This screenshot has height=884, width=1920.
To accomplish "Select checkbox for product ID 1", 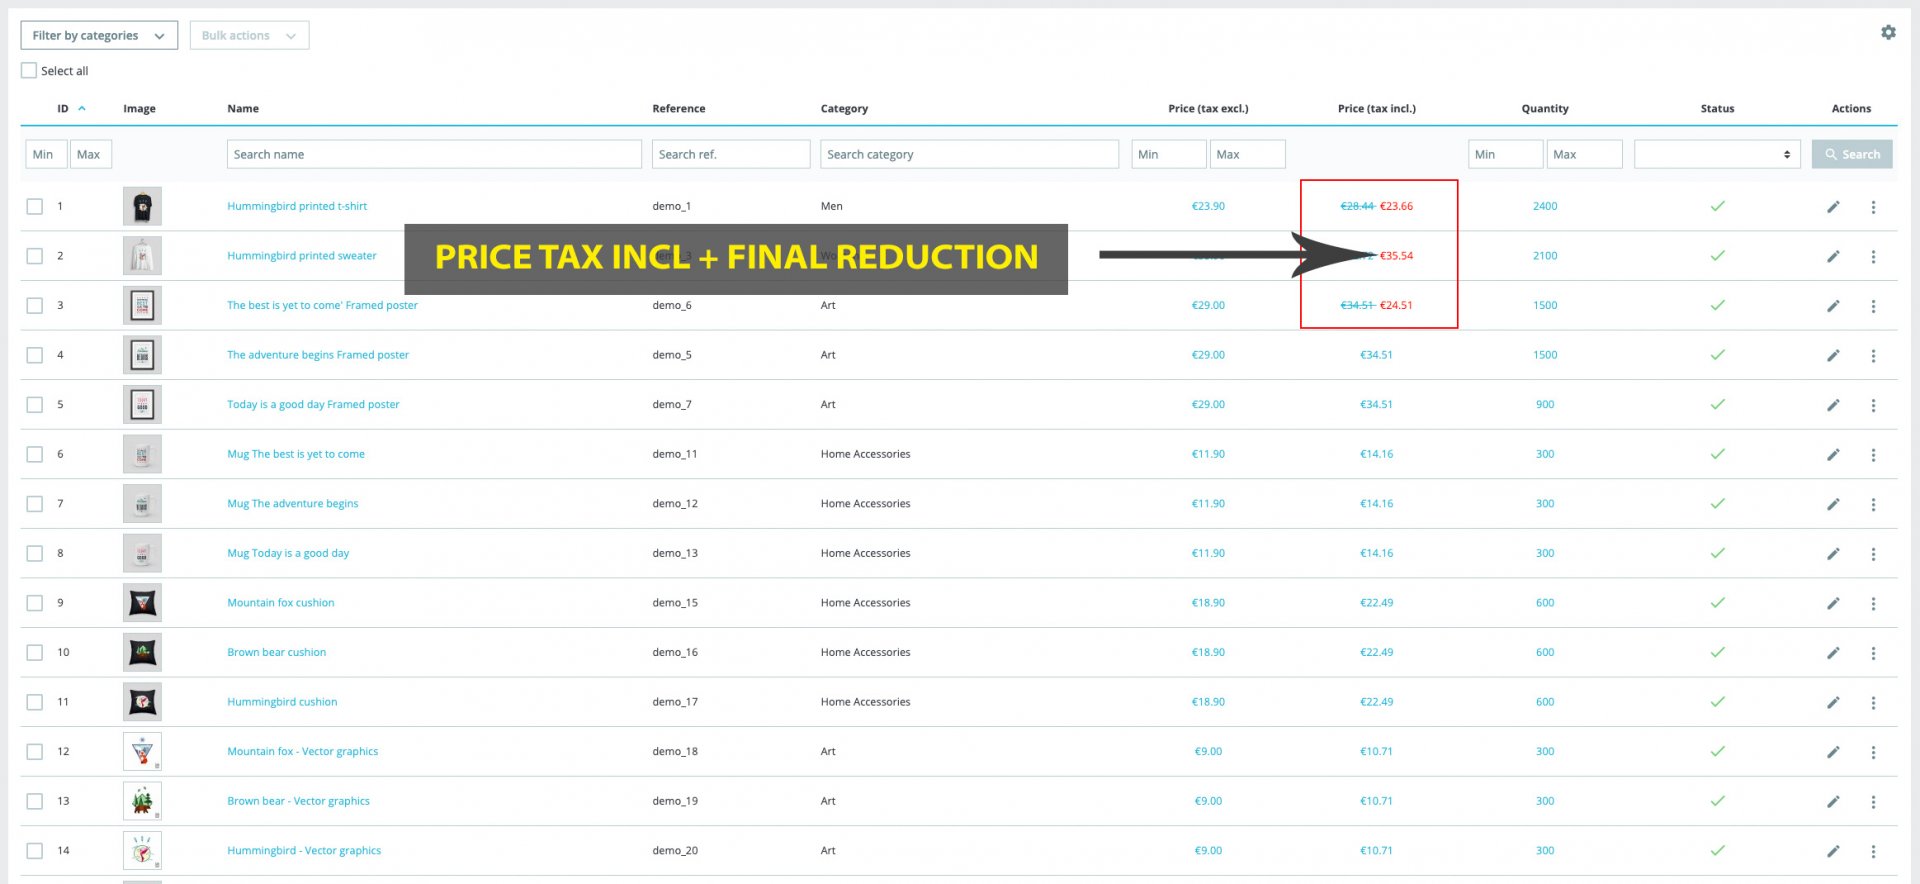I will tap(35, 207).
